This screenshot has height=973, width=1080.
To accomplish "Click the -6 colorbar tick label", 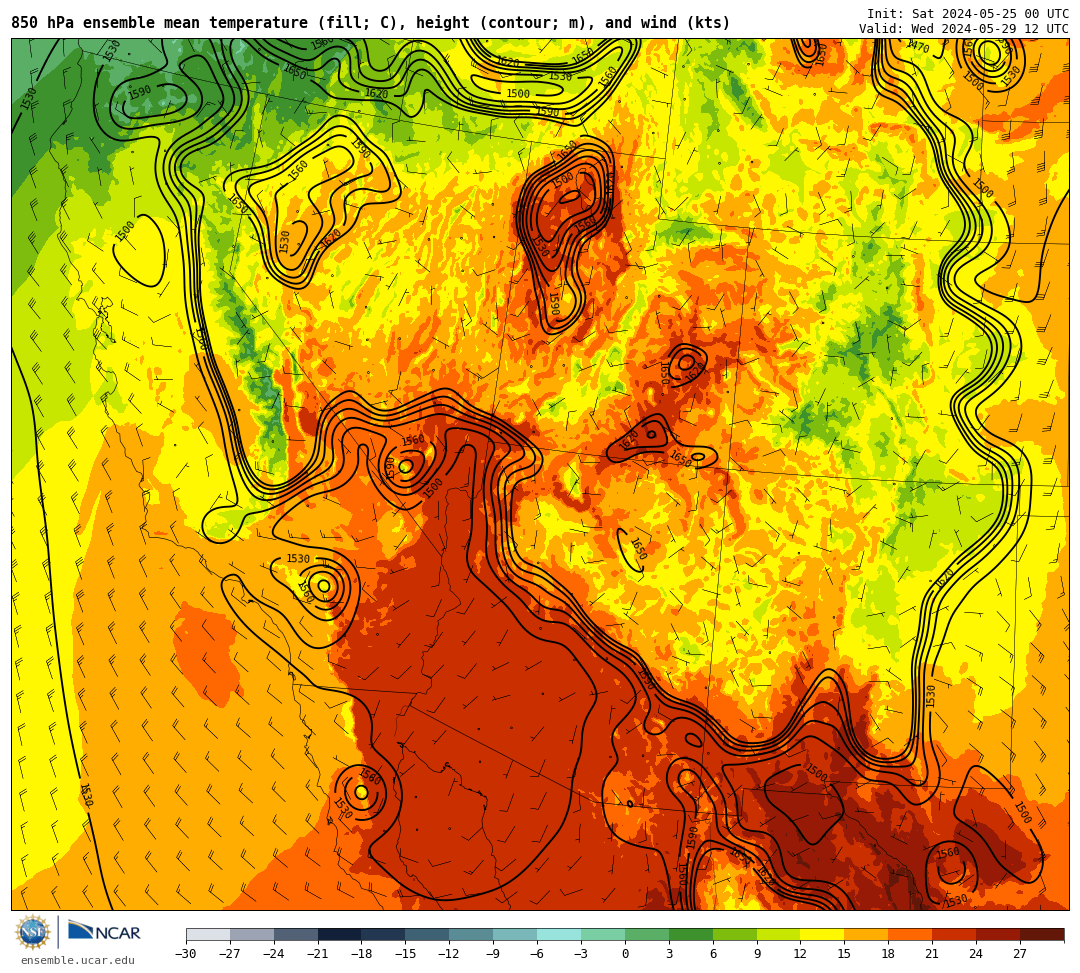I will click(x=537, y=954).
